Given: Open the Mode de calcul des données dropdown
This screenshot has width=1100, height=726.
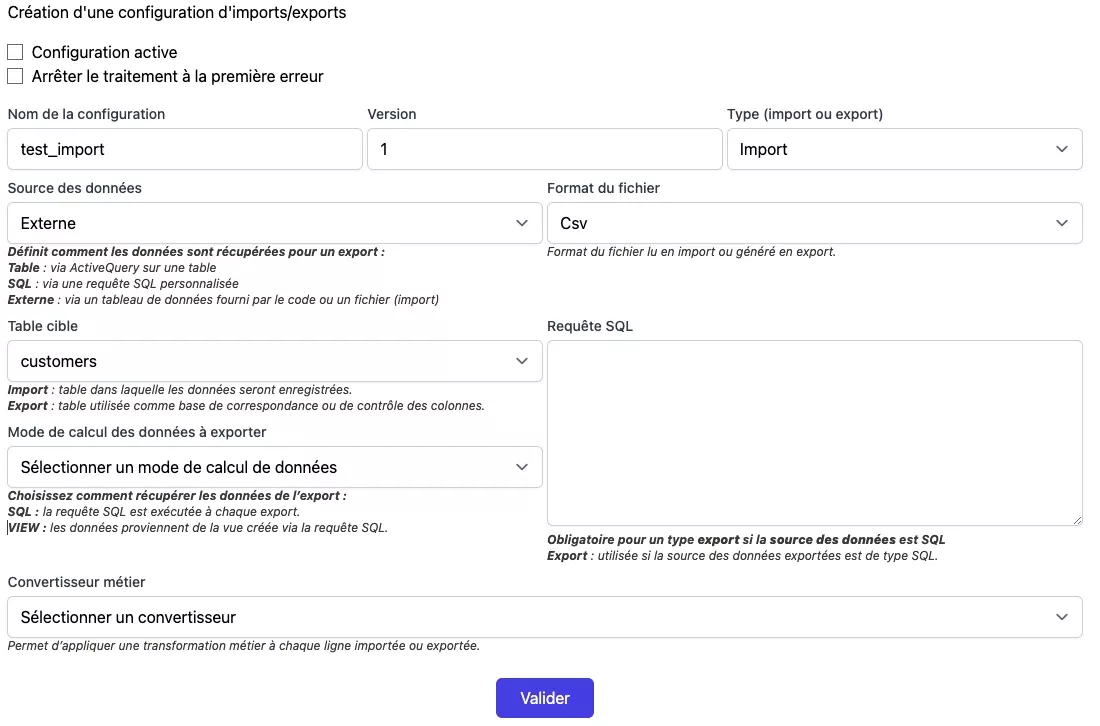Looking at the screenshot, I should [x=274, y=467].
